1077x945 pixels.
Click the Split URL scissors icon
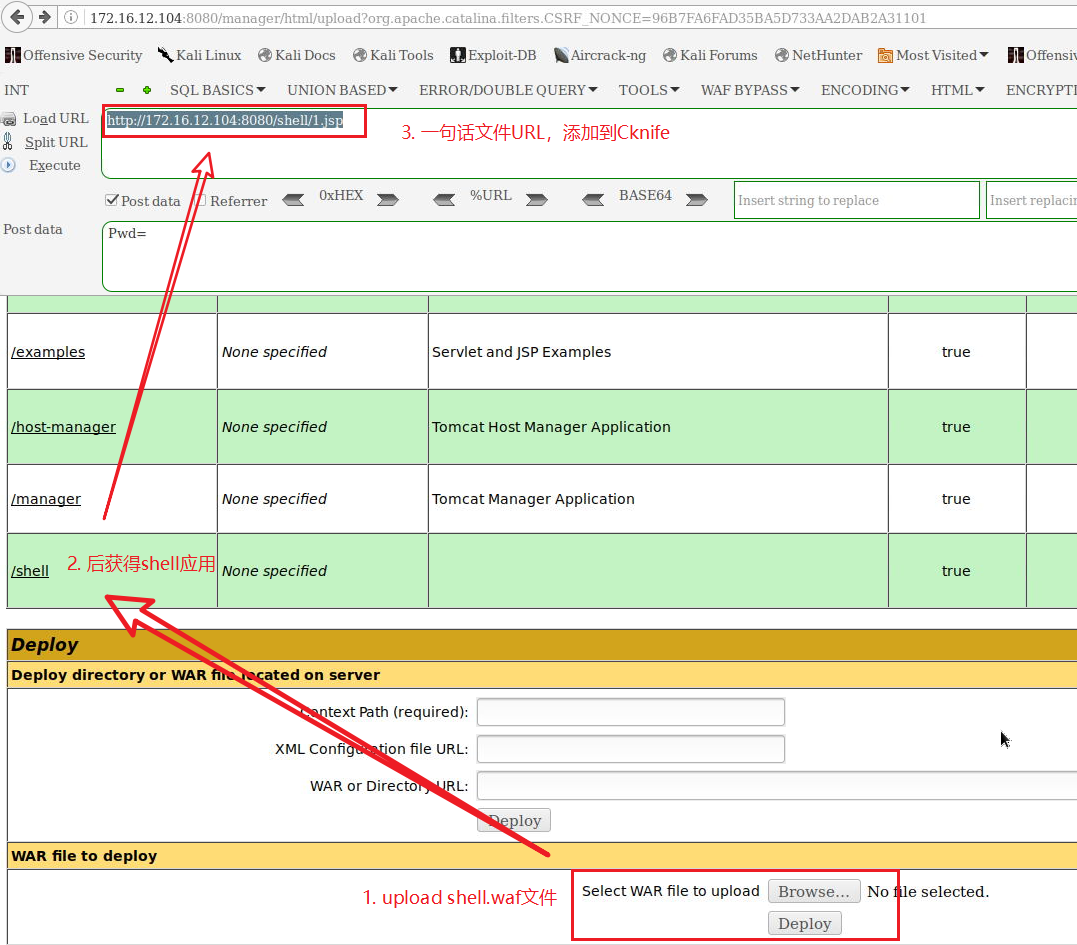coord(9,142)
